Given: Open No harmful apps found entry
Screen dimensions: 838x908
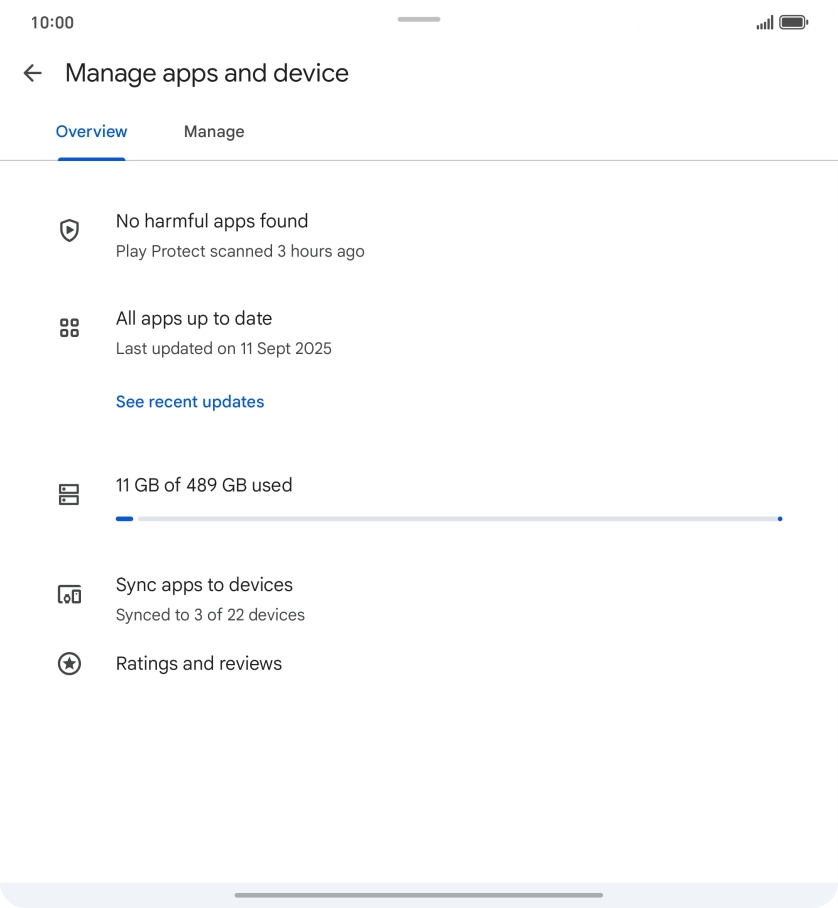Looking at the screenshot, I should click(212, 221).
